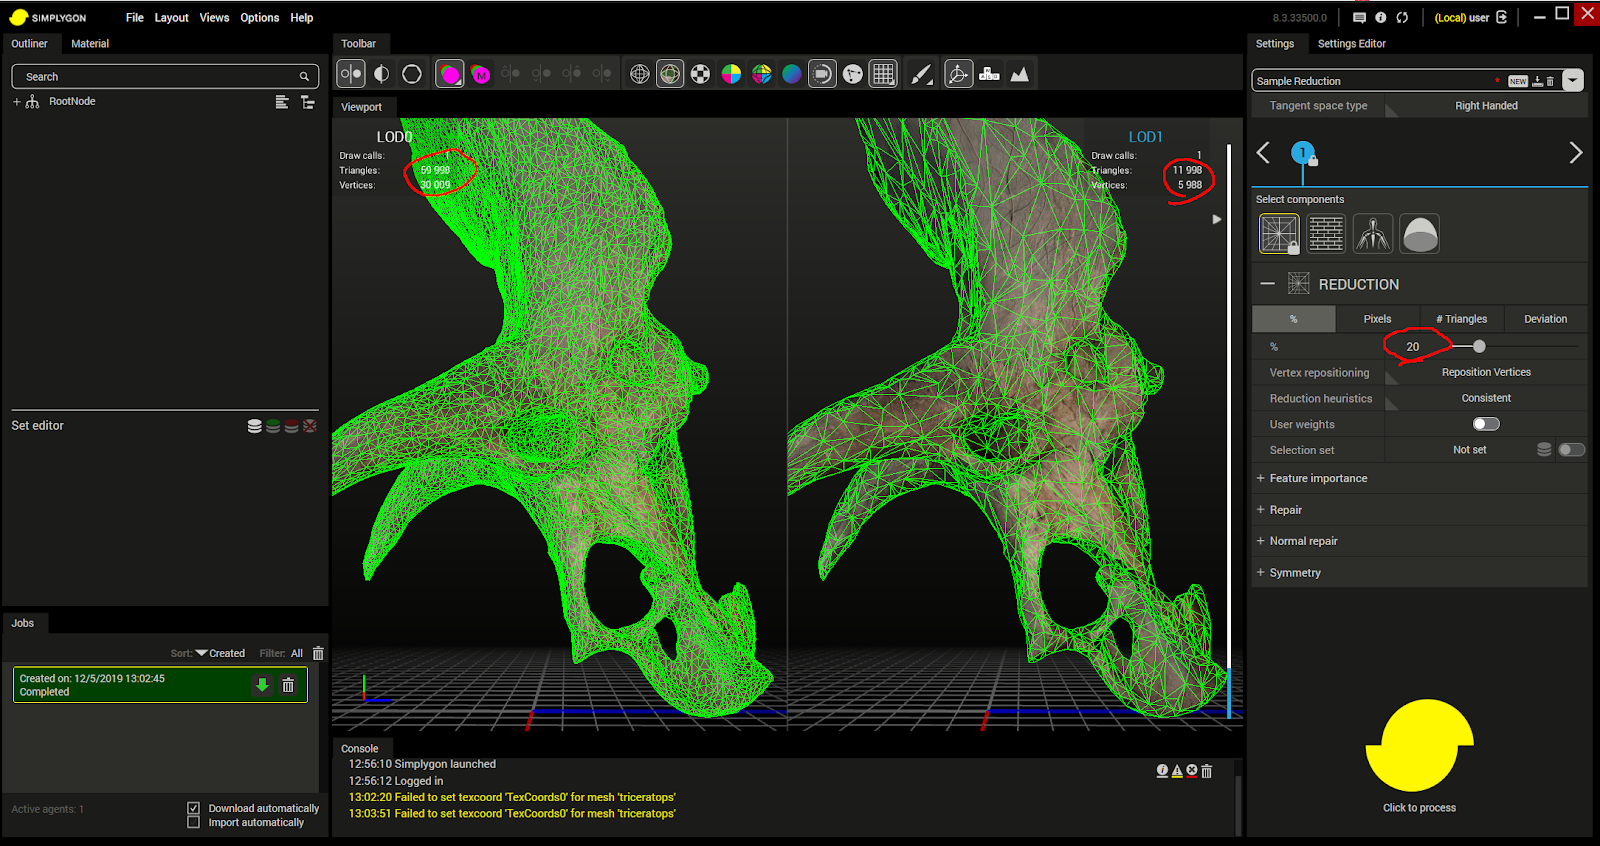Click the keyboard keys toolbar icon

989,74
